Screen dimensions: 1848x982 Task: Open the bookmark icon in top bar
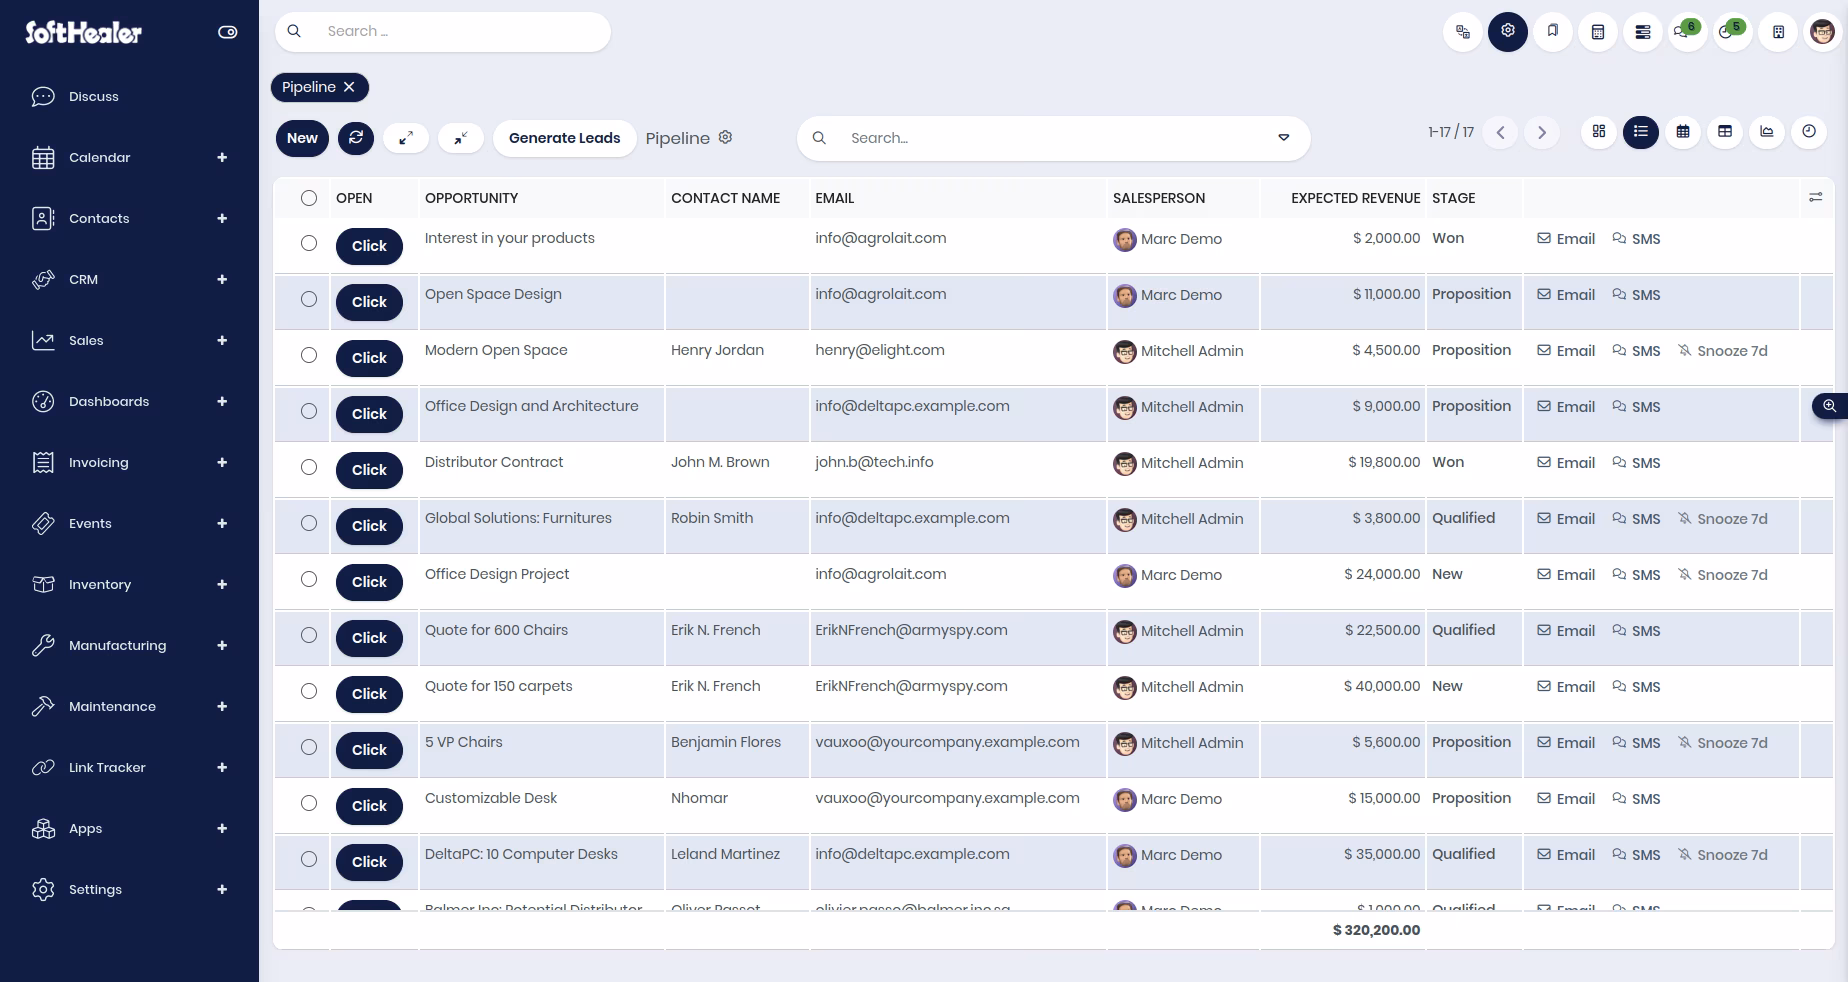click(1553, 32)
